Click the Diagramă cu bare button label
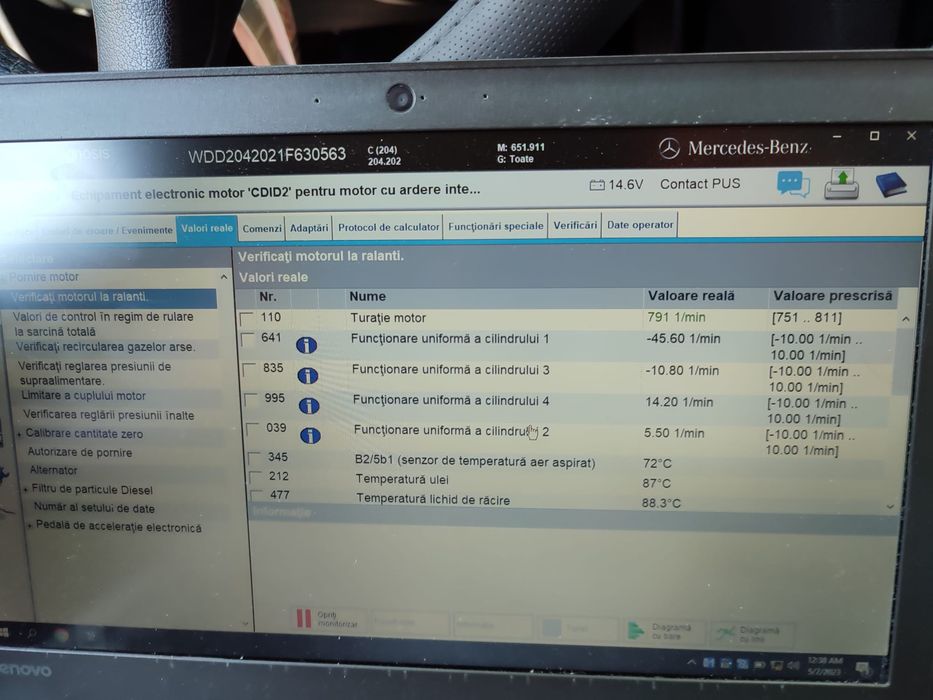Image resolution: width=933 pixels, height=700 pixels. coord(671,632)
